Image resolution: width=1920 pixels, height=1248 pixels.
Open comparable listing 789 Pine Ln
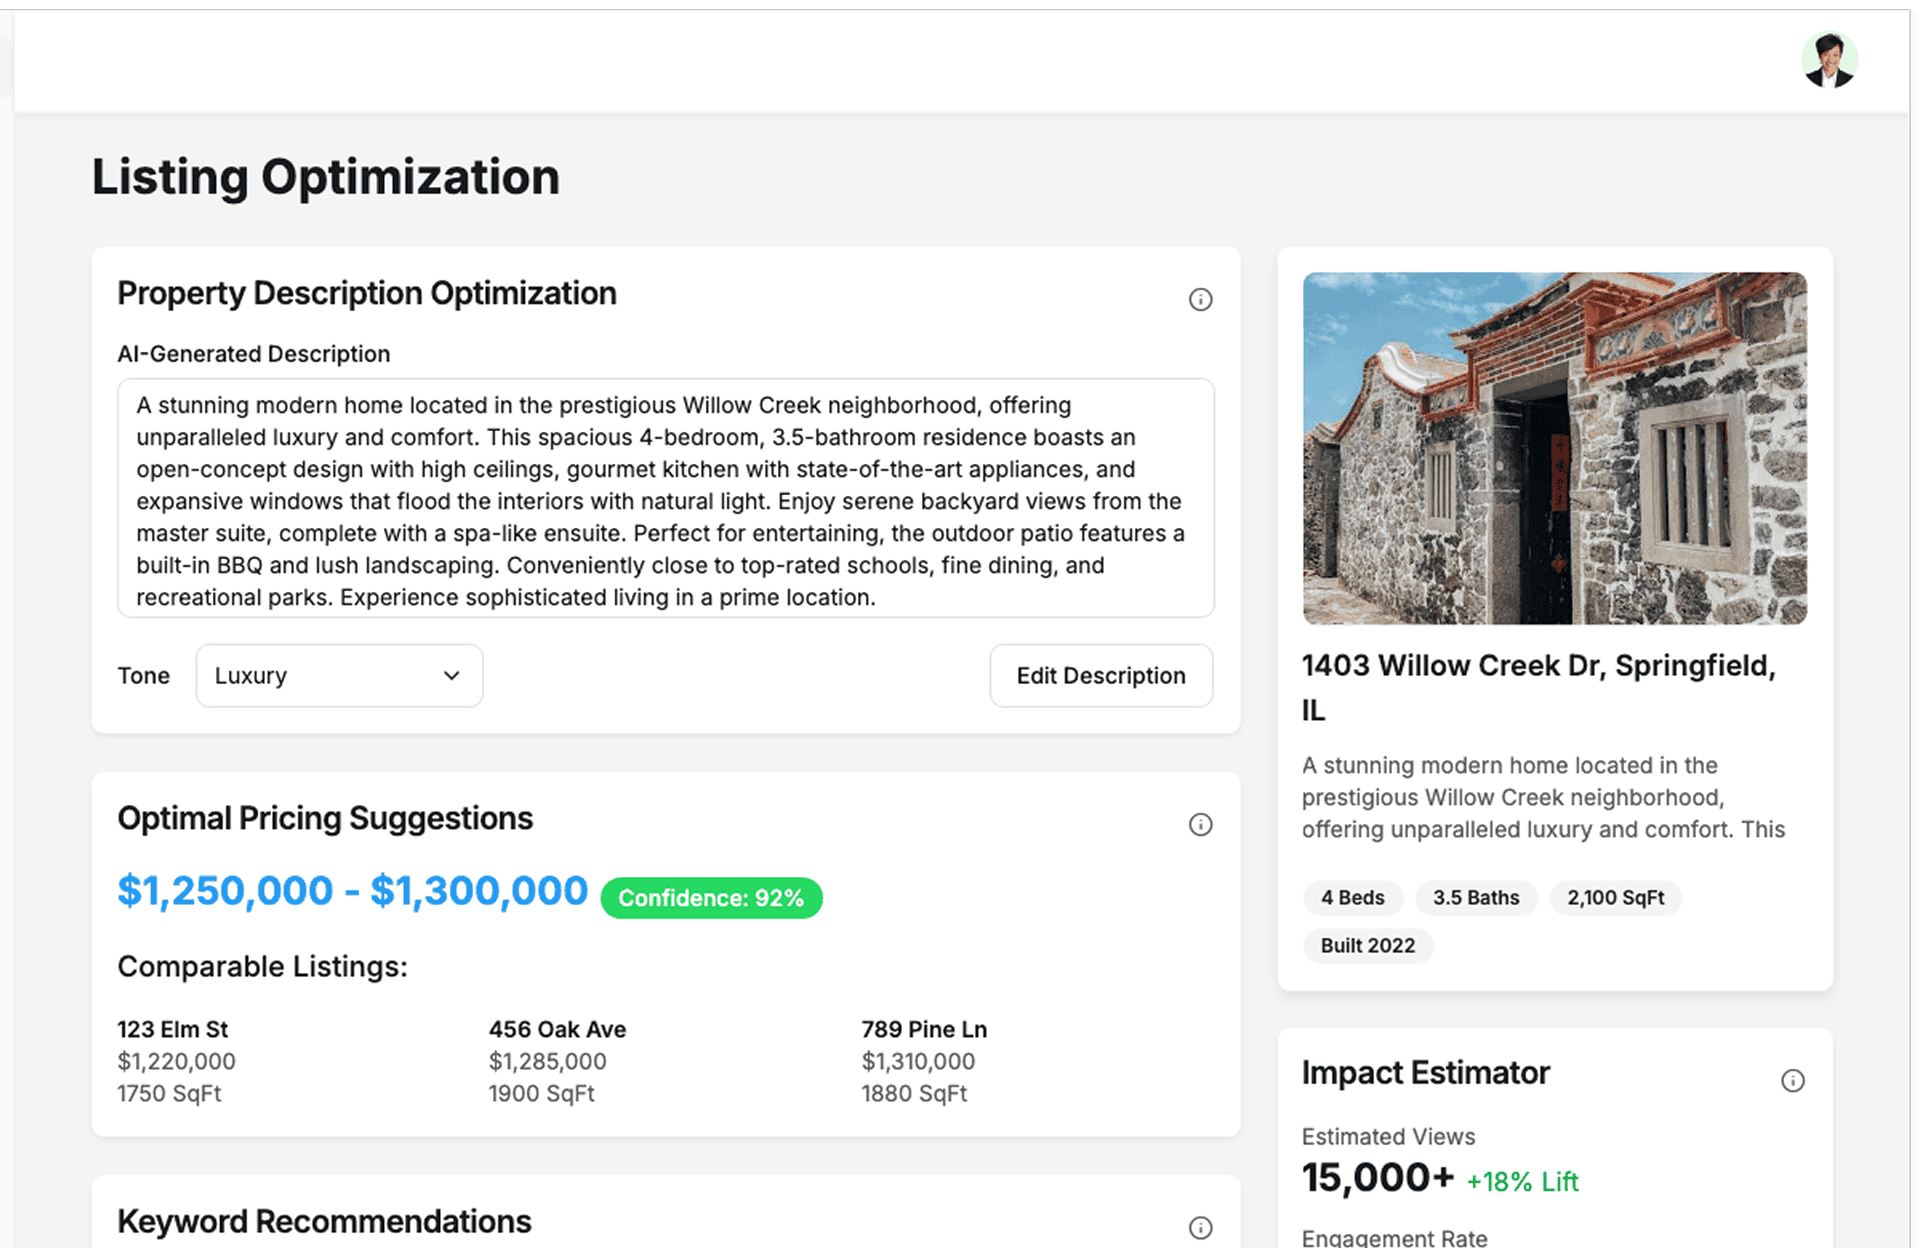click(923, 1029)
